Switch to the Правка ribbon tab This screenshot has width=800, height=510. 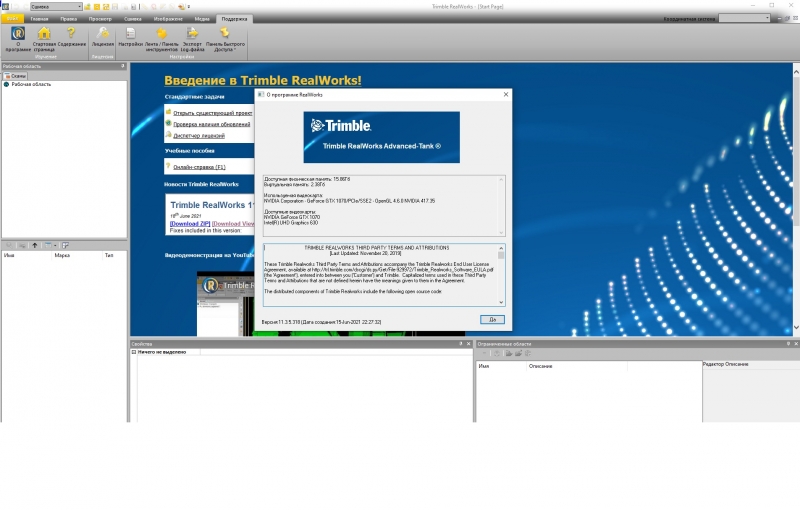click(68, 19)
